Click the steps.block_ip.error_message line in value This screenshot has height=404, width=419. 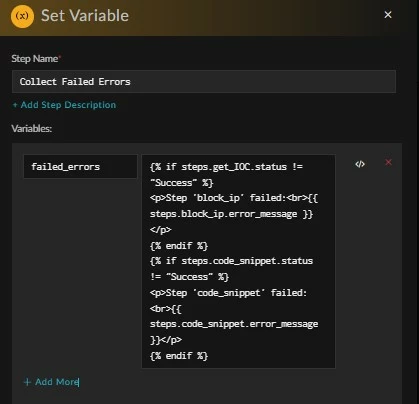231,214
